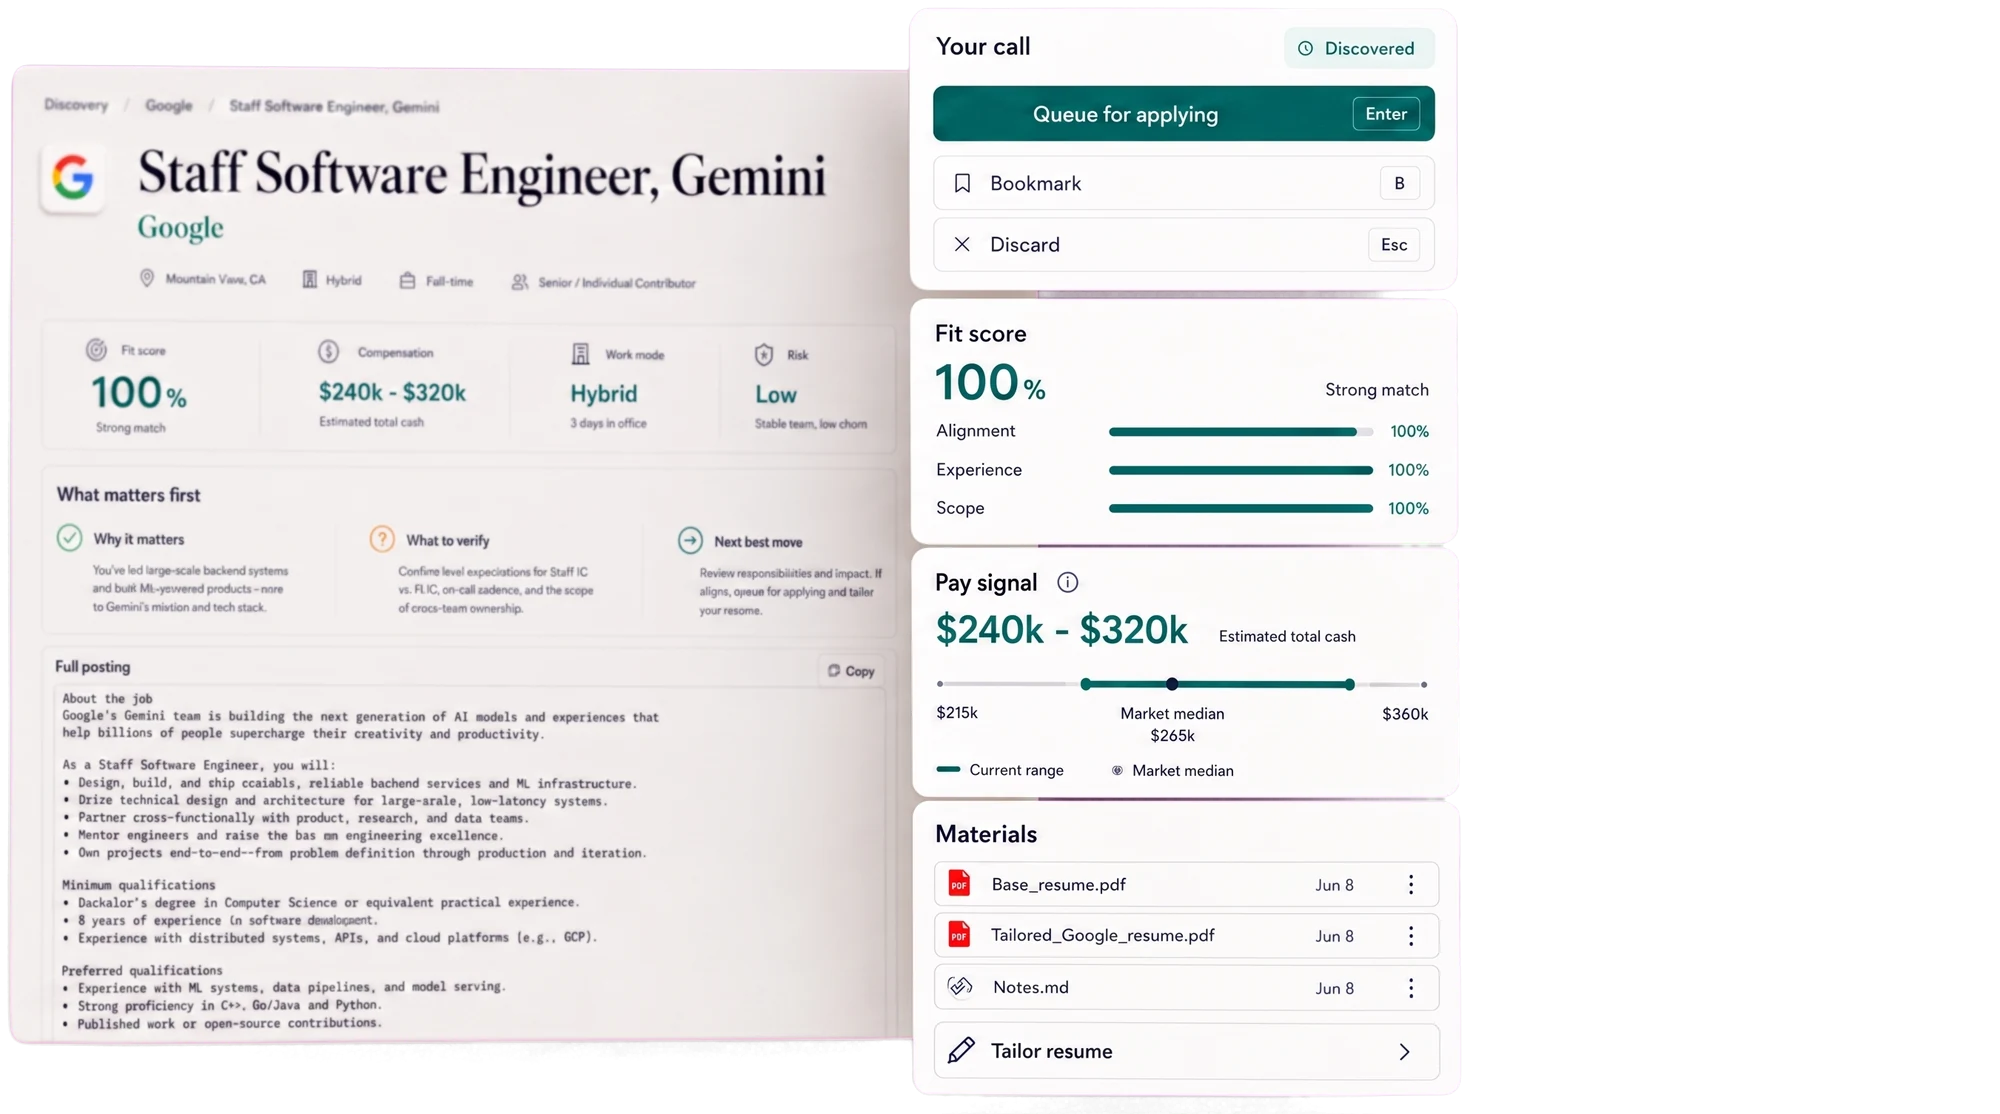Click the Google logo

click(73, 178)
